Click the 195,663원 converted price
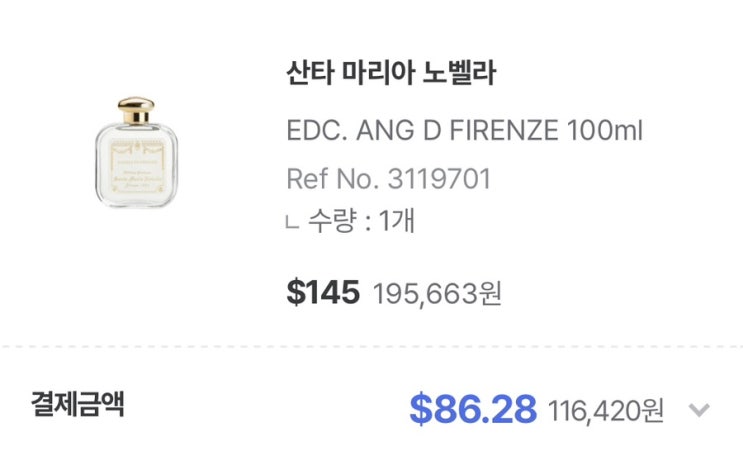This screenshot has width=743, height=456. point(437,294)
